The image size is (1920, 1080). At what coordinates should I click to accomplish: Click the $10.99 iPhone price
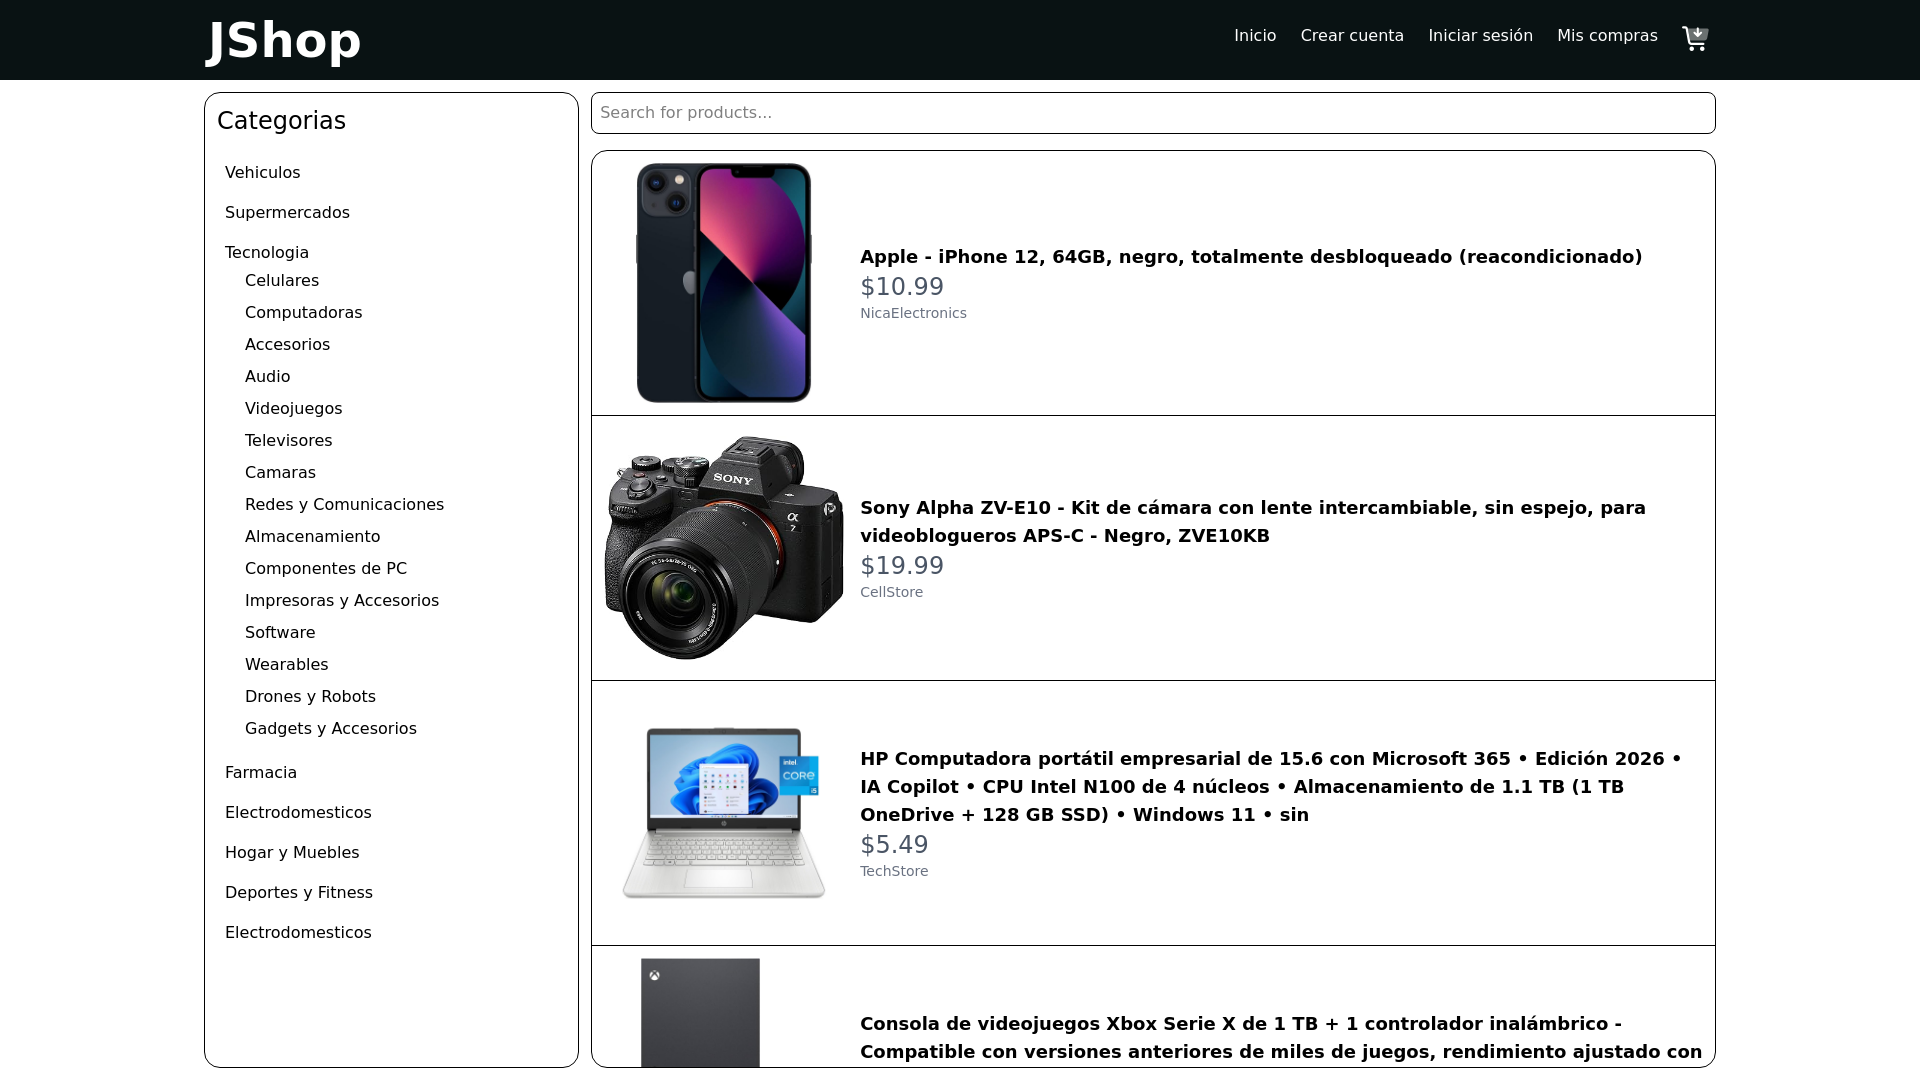(902, 287)
